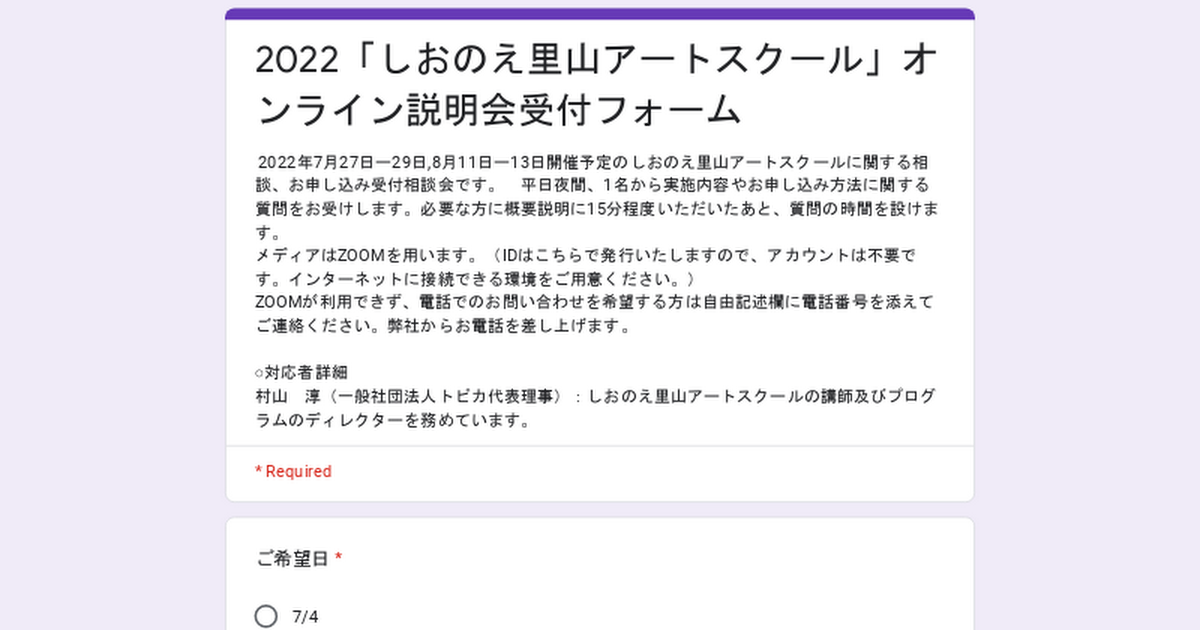Select the 7/4 radio button
Screen dimensions: 1200x630
pyautogui.click(x=266, y=616)
